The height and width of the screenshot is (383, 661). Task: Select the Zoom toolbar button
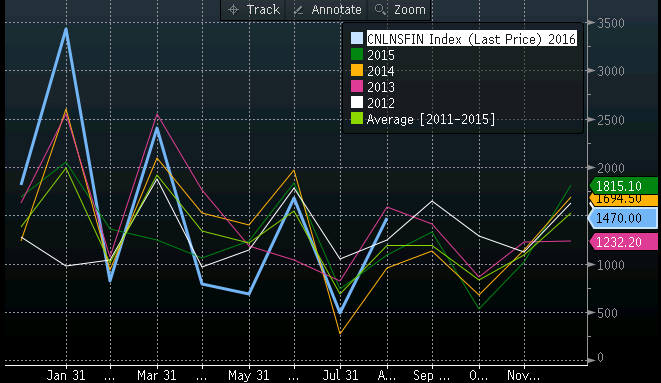coord(399,9)
